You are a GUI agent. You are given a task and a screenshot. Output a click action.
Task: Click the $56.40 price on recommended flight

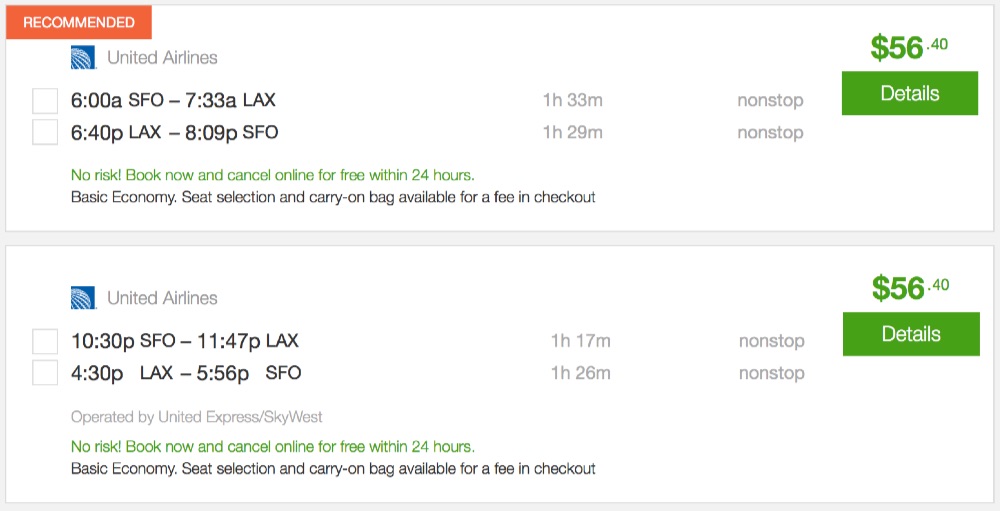click(908, 47)
